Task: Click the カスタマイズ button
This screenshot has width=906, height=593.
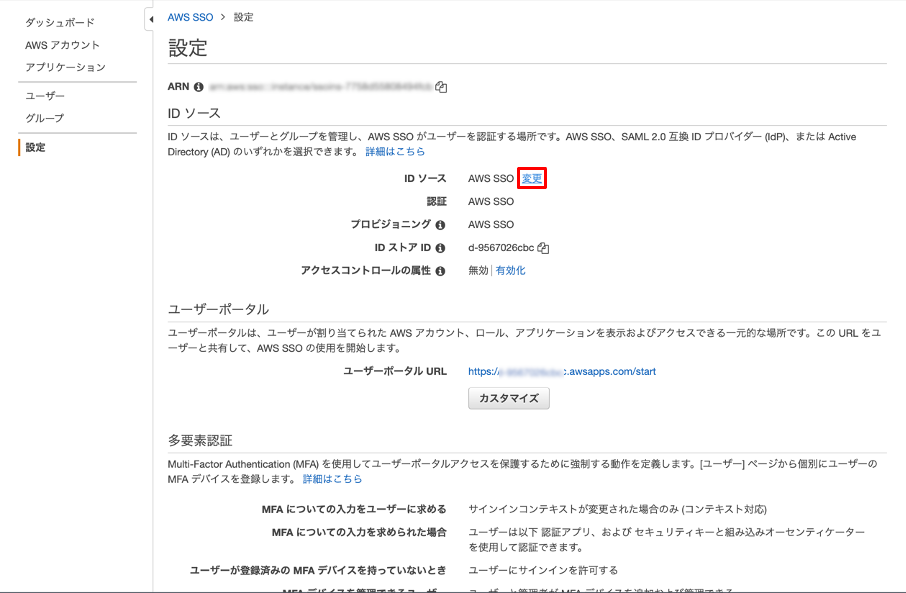Action: [x=509, y=398]
